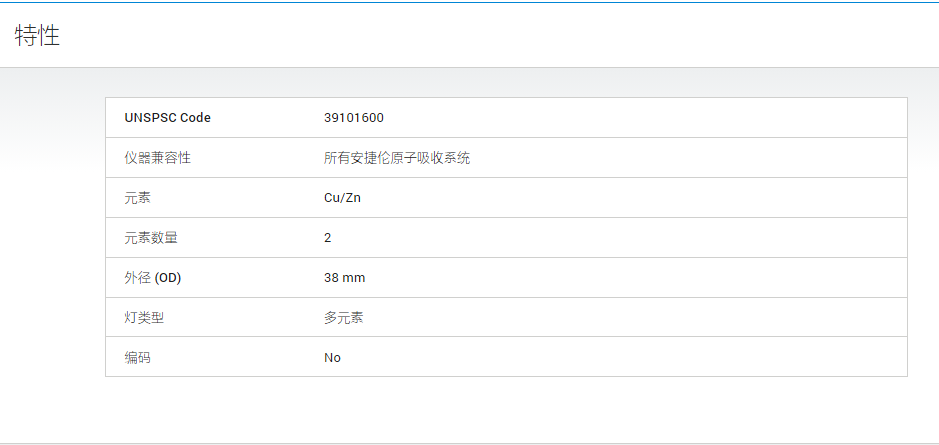
Task: Select the 多元素 lamp type value
Action: point(344,317)
